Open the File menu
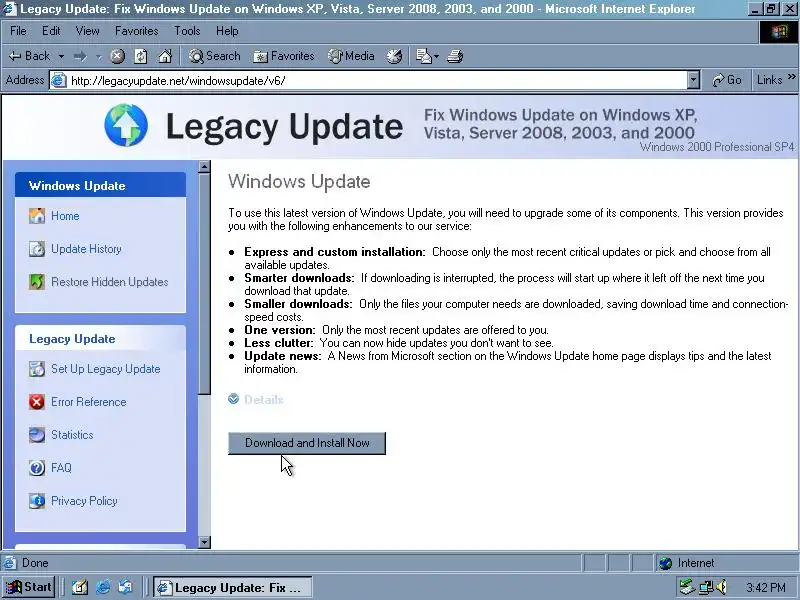This screenshot has width=800, height=600. (x=18, y=31)
